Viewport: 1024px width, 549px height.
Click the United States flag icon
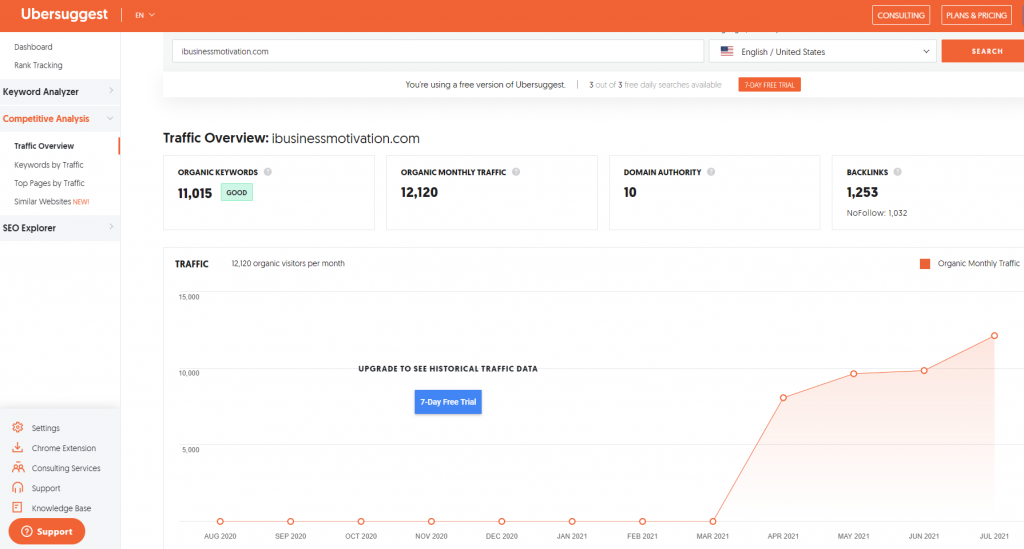(x=727, y=51)
